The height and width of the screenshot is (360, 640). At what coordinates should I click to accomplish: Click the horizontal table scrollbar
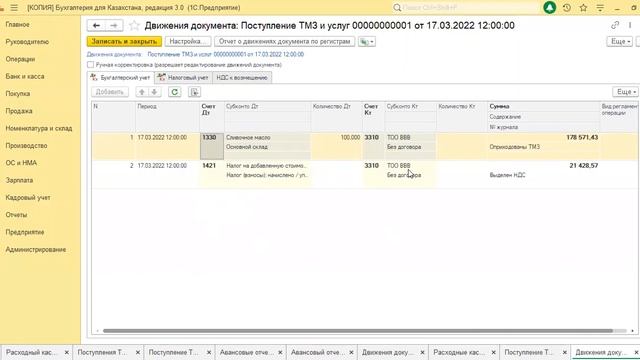click(x=358, y=331)
